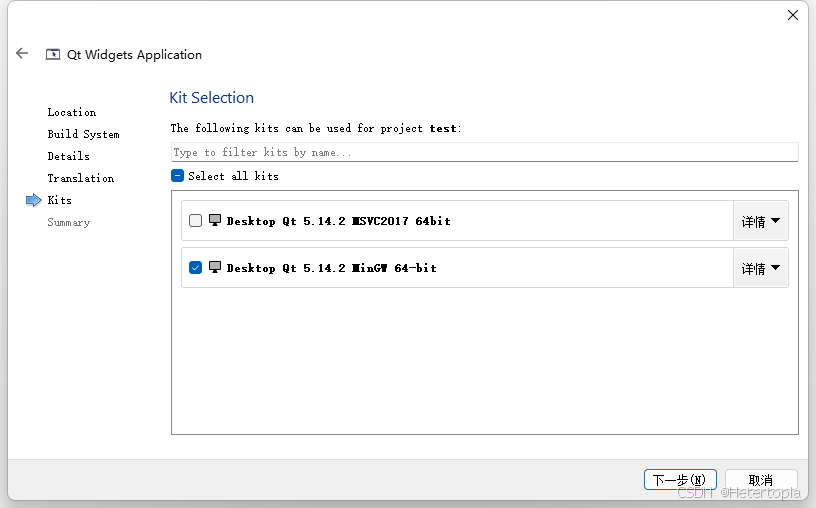Select the Translation wizard step
Image resolution: width=816 pixels, height=508 pixels.
pyautogui.click(x=81, y=178)
